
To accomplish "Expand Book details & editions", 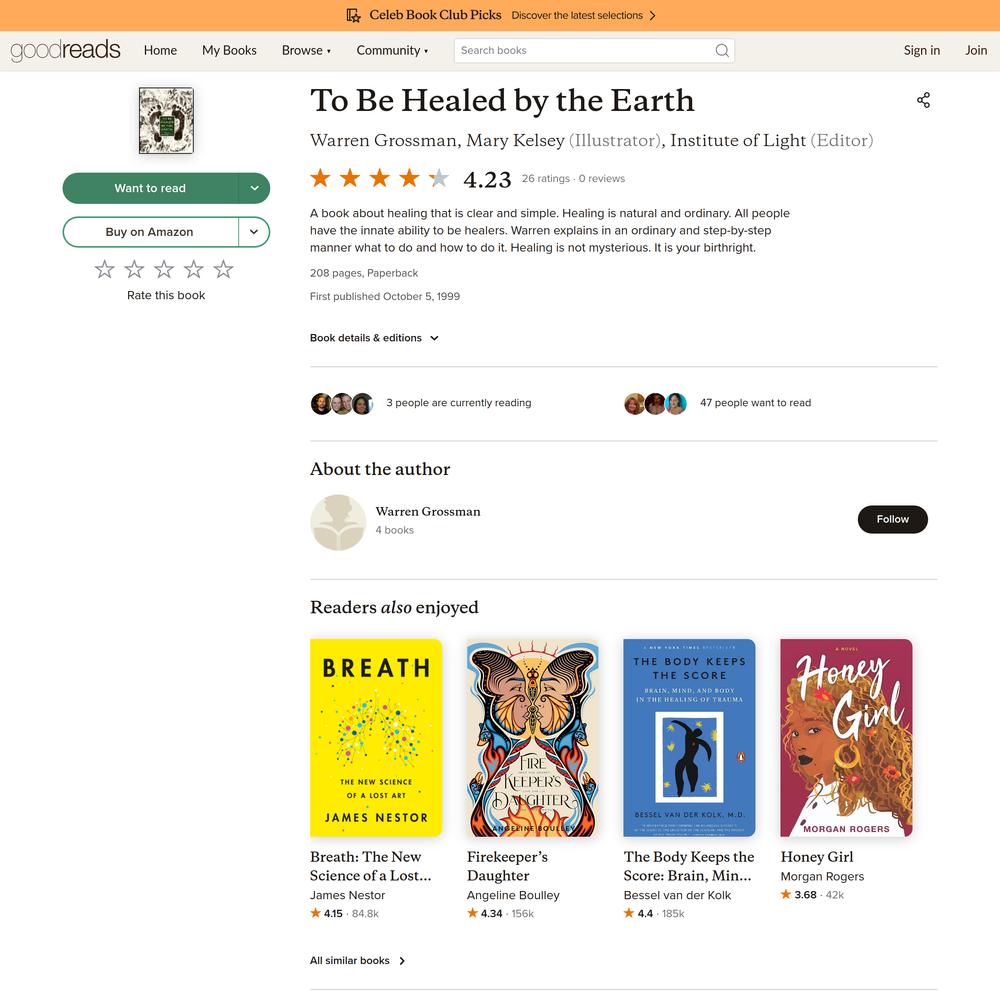I will tap(374, 338).
